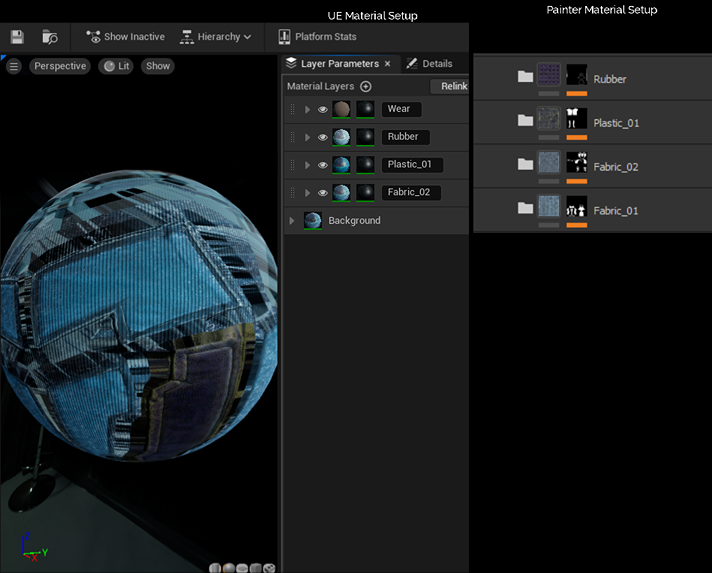Click the Platform Stats button

317,37
